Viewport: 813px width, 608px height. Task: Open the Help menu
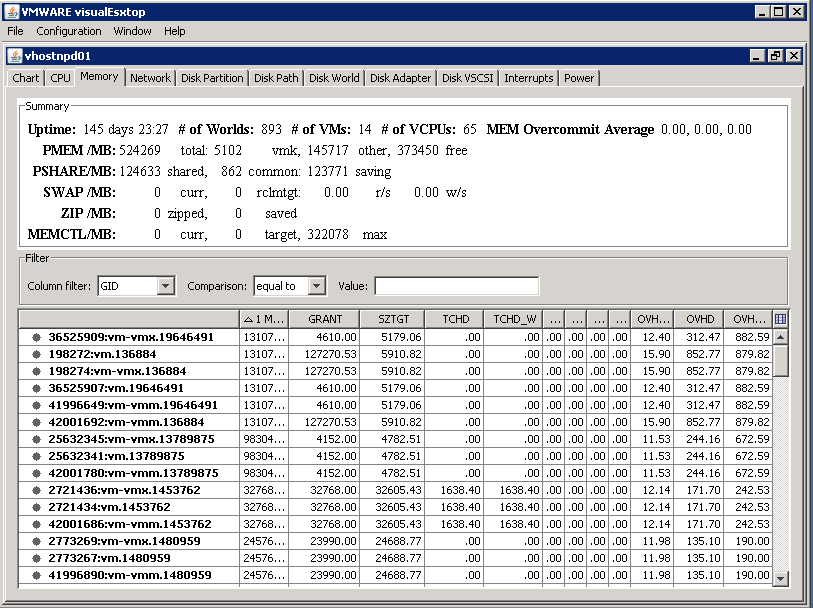[x=175, y=31]
